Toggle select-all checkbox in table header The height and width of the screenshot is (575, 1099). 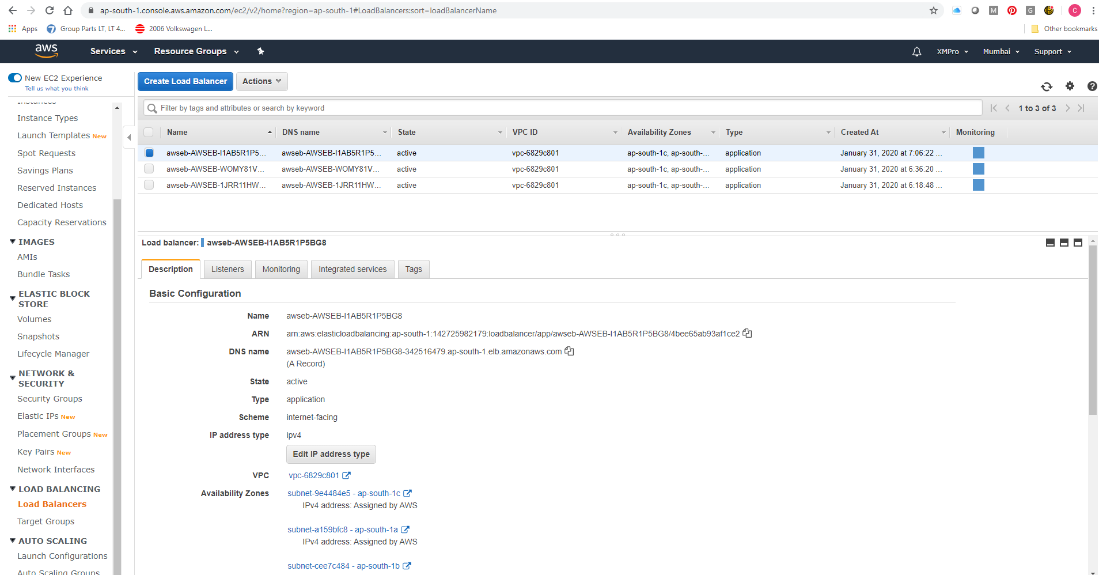[149, 132]
